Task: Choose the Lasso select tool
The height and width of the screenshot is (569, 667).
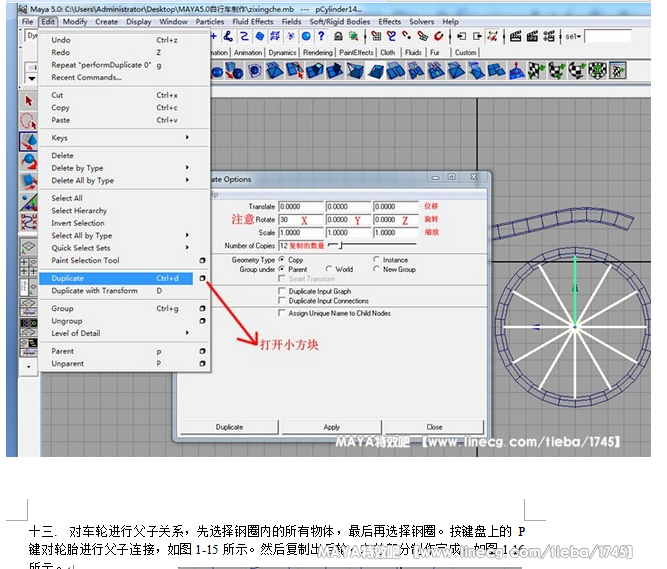Action: point(29,121)
